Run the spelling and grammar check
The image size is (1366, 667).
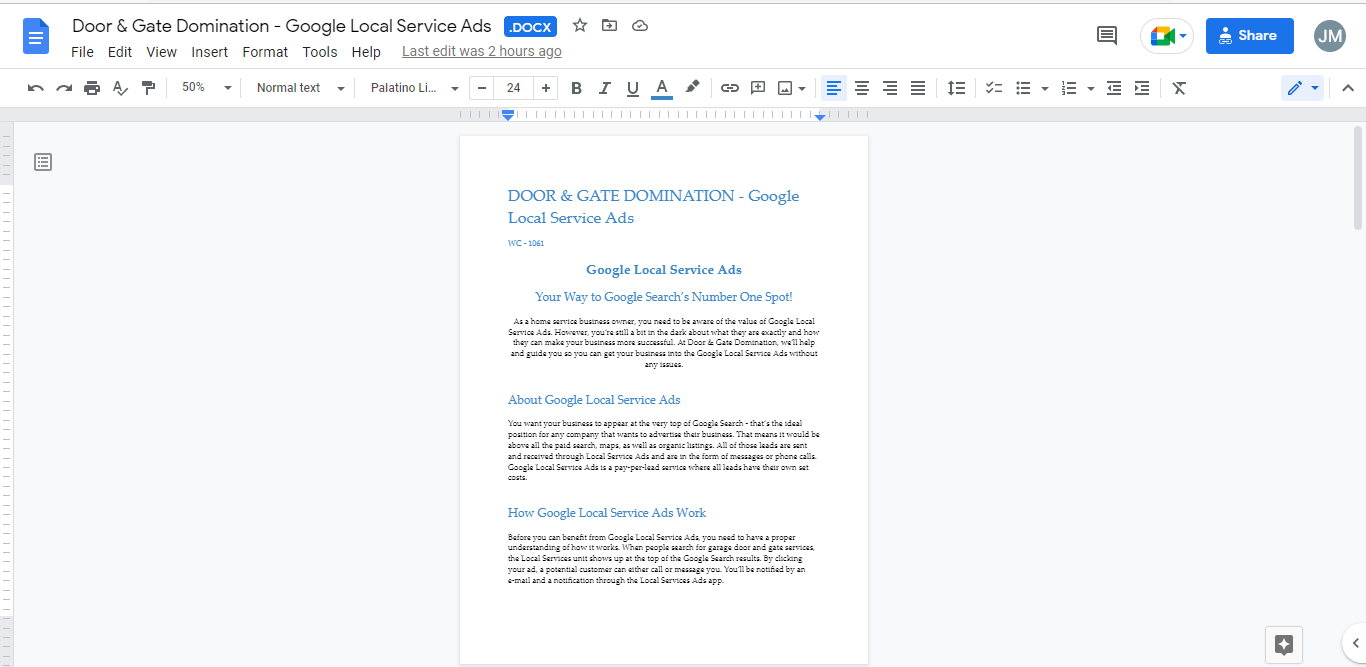pyautogui.click(x=120, y=88)
